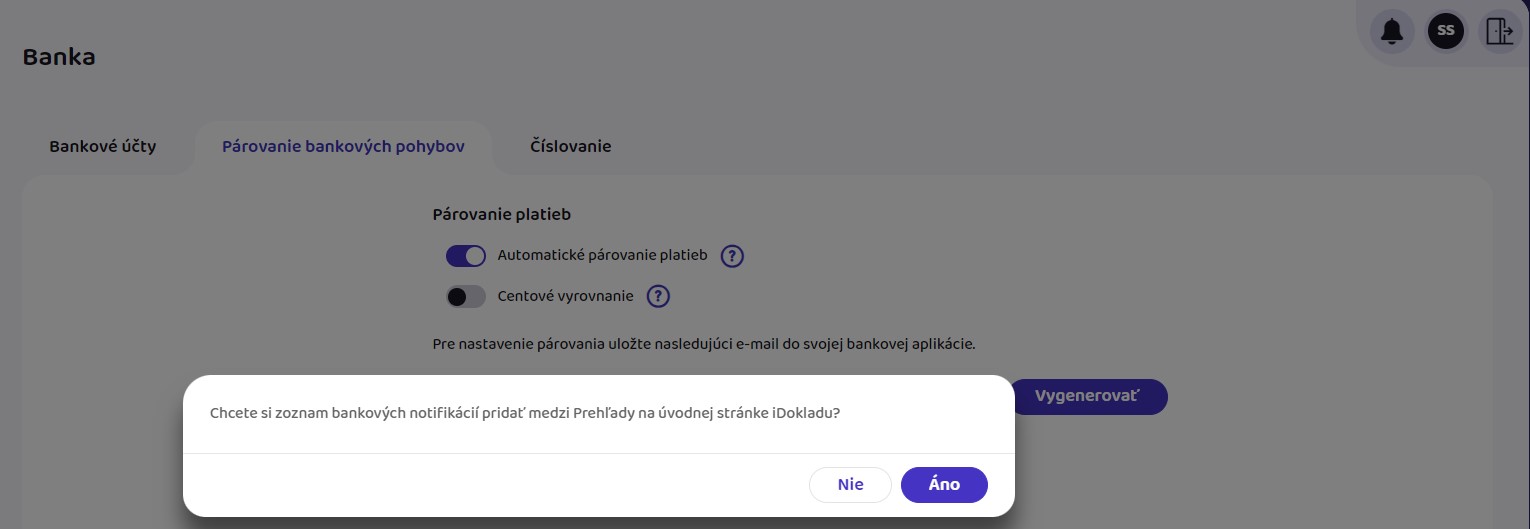The height and width of the screenshot is (529, 1530).
Task: Open the SS user profile avatar
Action: [1445, 31]
